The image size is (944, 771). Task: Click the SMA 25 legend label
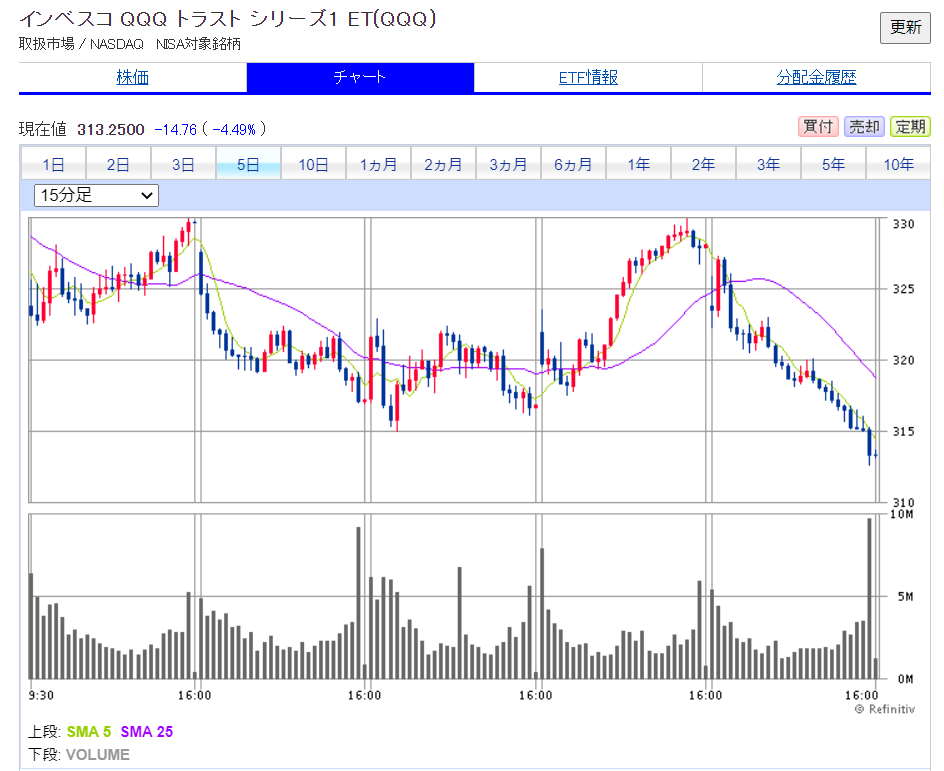coord(147,732)
